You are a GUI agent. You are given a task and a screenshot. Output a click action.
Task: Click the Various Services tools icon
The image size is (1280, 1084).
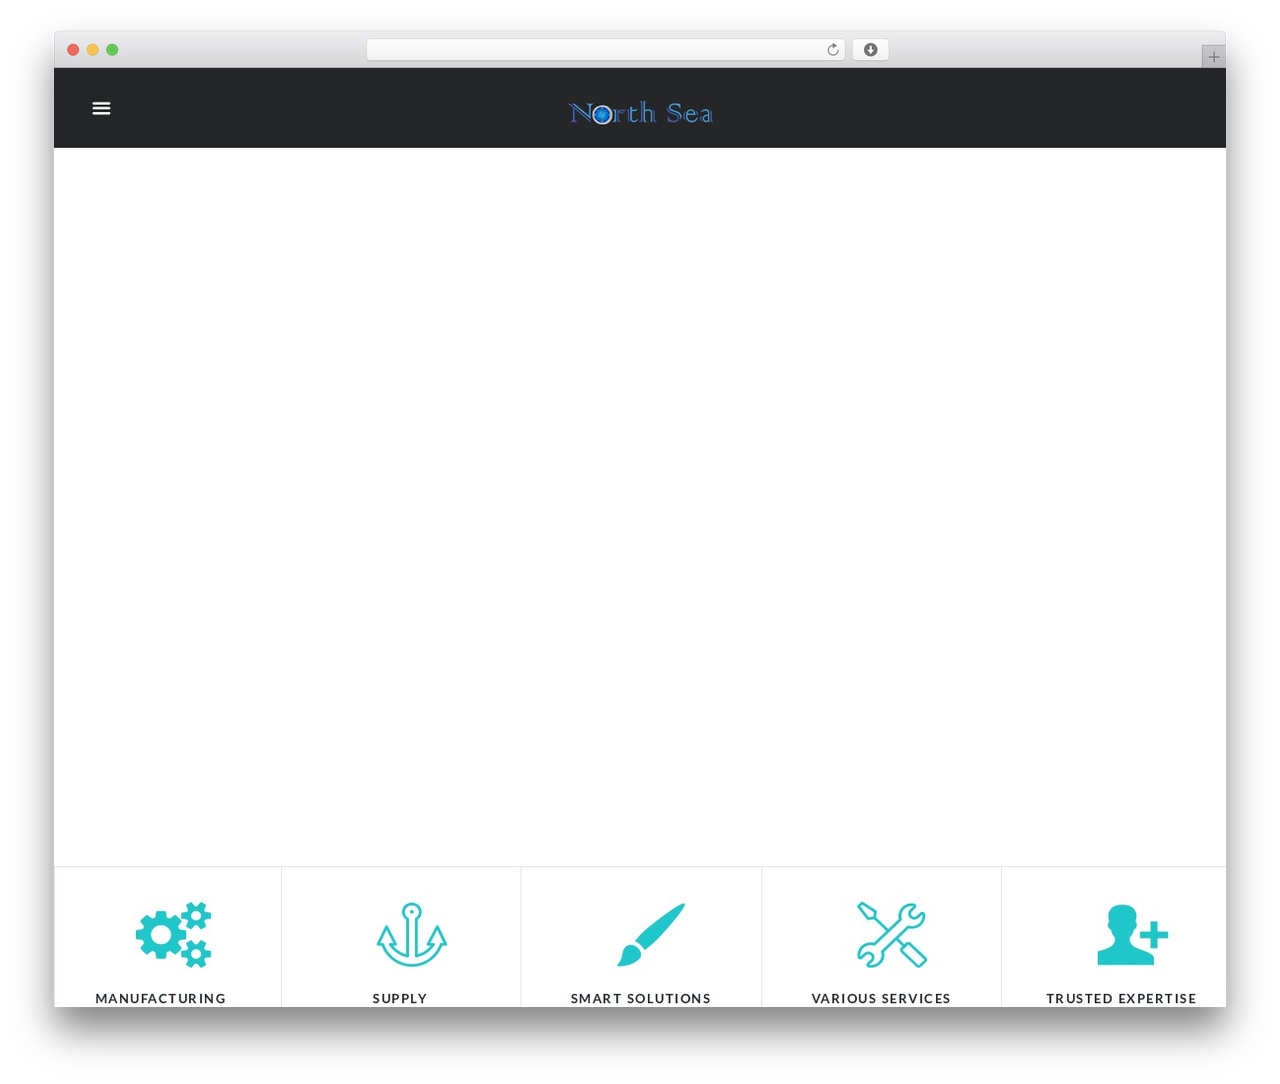coord(891,934)
